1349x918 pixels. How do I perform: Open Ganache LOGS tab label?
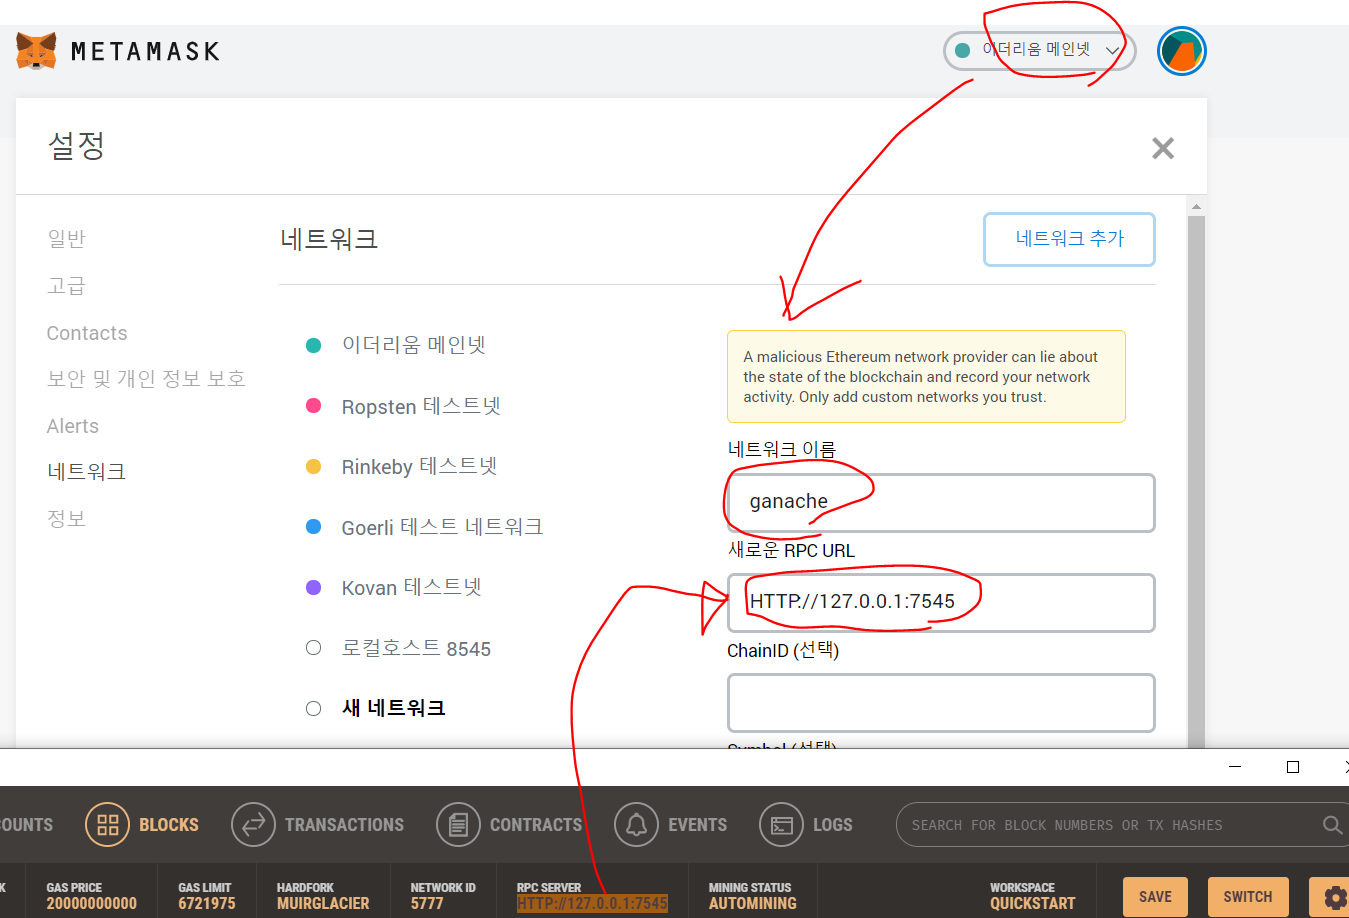832,825
